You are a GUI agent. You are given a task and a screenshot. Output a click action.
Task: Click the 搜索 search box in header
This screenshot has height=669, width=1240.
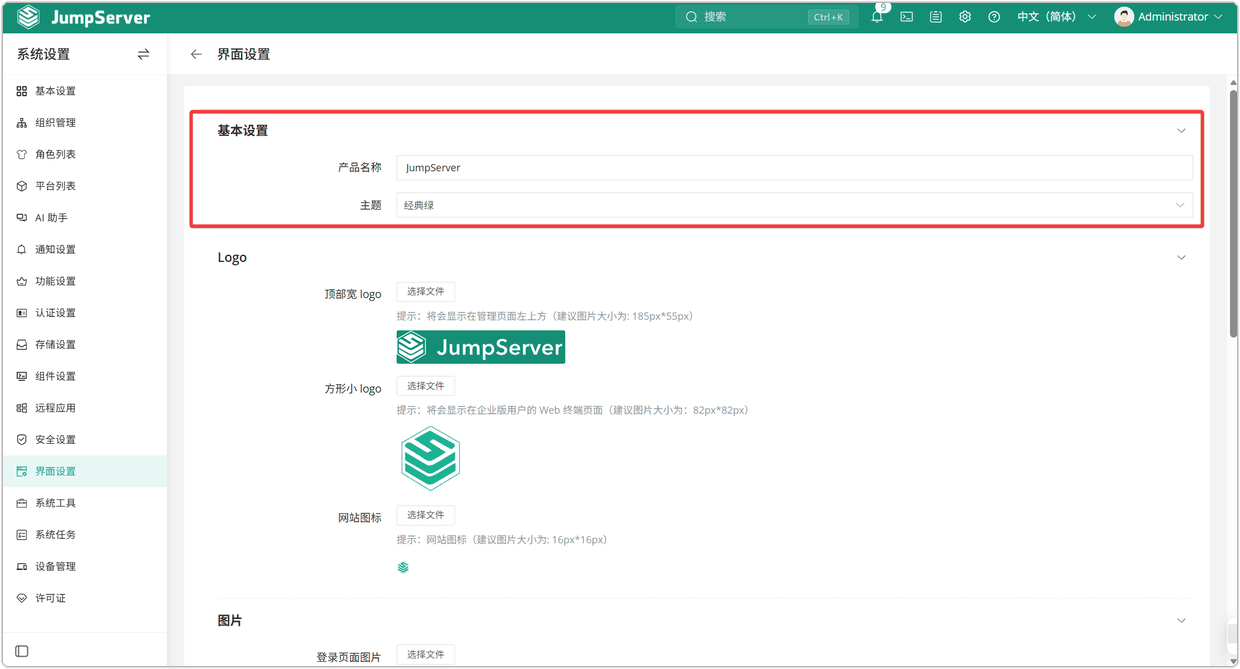(766, 17)
